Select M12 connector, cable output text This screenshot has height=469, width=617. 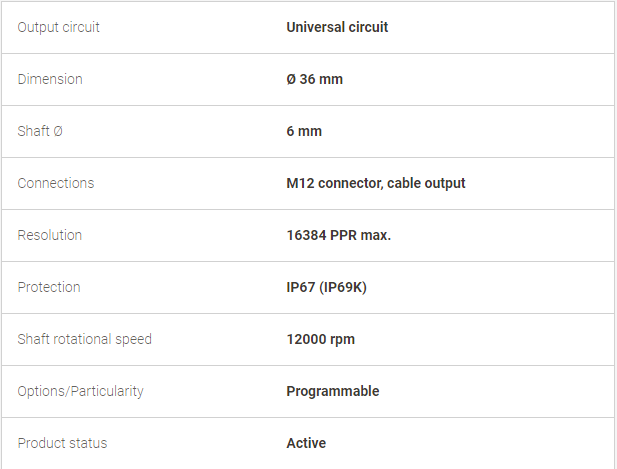pos(376,183)
